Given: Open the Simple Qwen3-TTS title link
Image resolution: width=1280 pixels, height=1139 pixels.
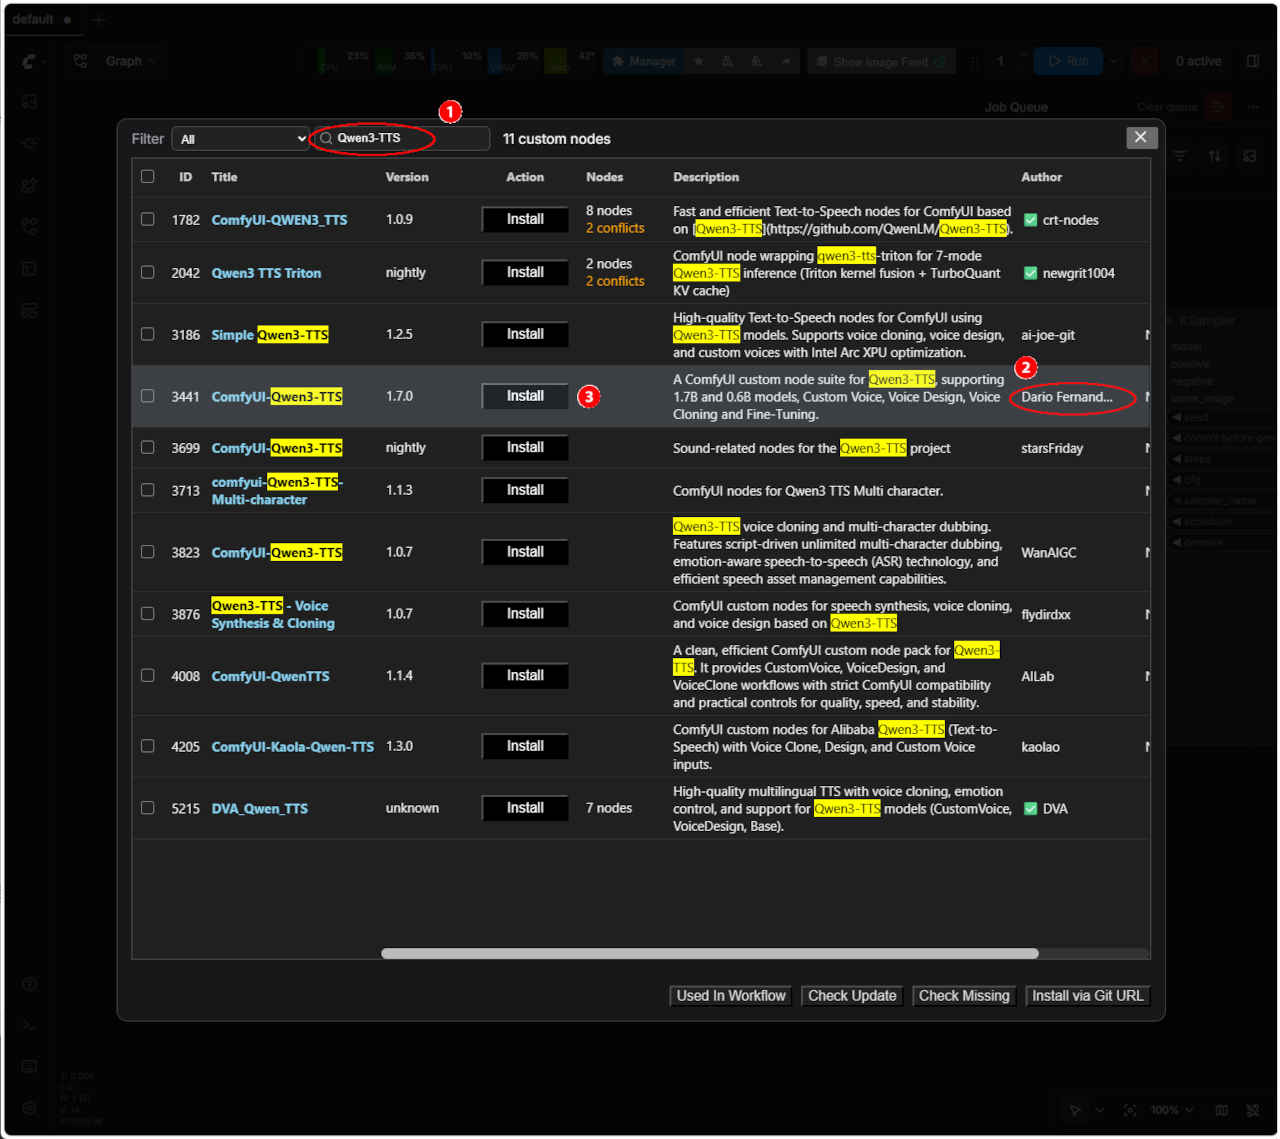Looking at the screenshot, I should 270,335.
